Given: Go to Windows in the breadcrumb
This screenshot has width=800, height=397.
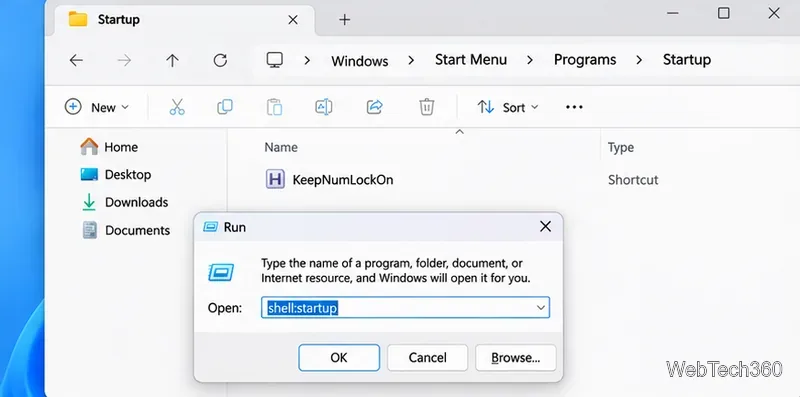Looking at the screenshot, I should point(360,61).
